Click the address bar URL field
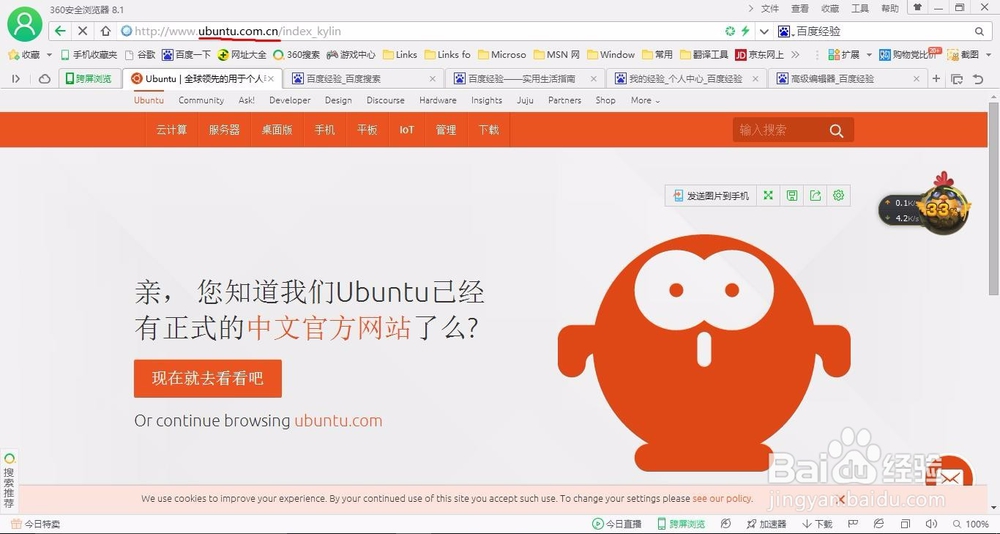The image size is (1000, 534). (421, 31)
